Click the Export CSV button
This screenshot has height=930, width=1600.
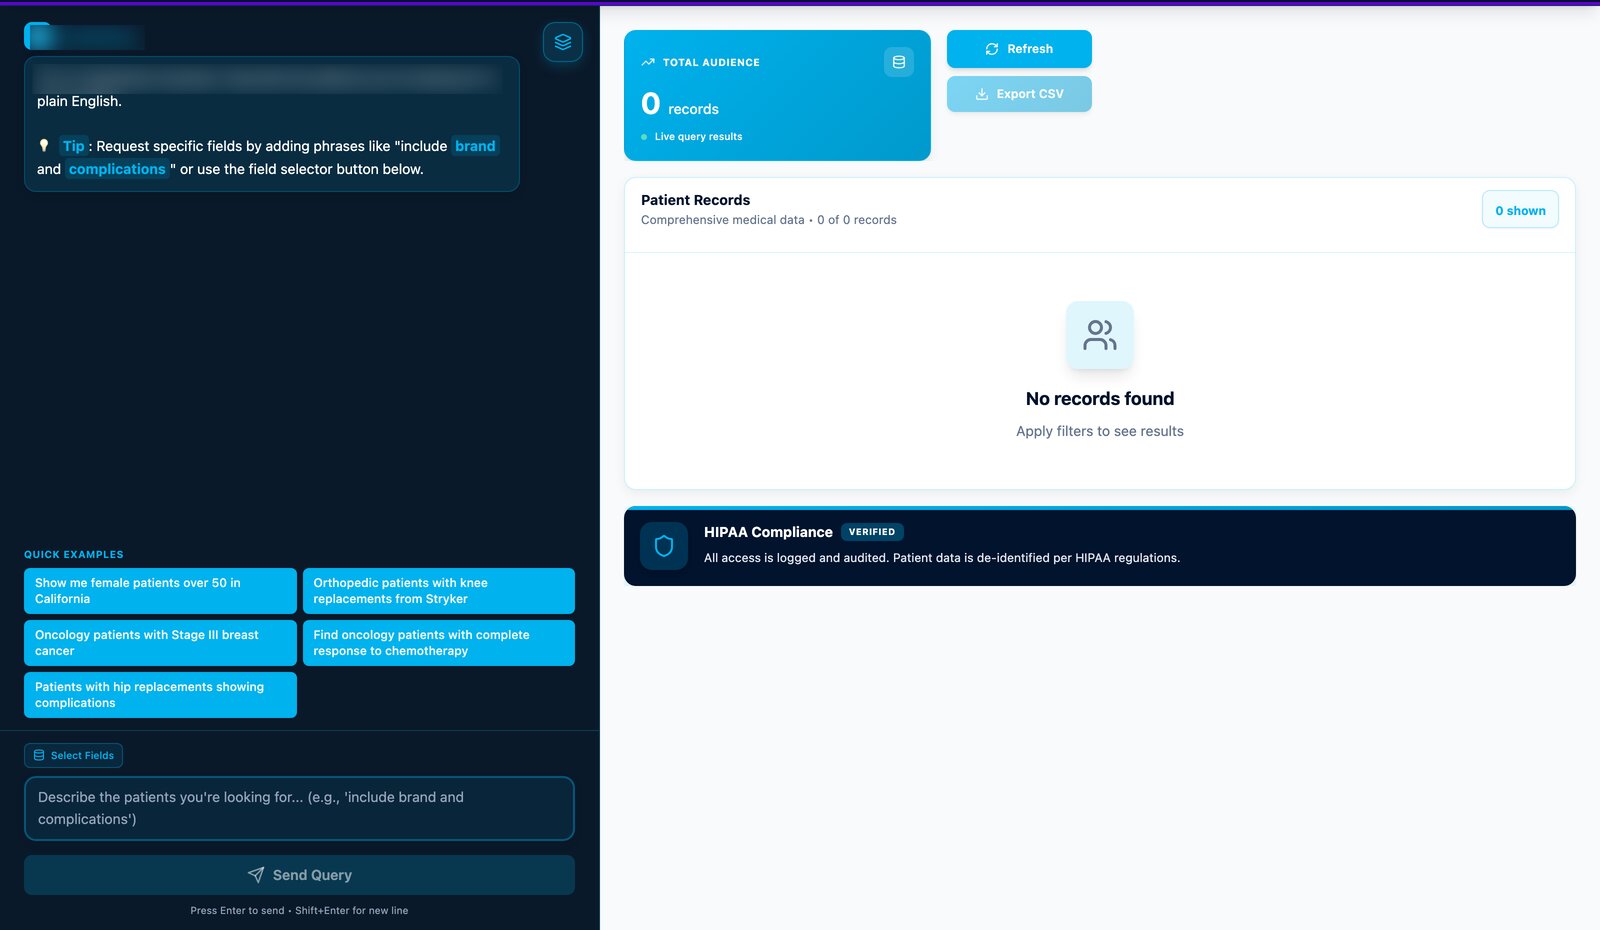[x=1019, y=94]
